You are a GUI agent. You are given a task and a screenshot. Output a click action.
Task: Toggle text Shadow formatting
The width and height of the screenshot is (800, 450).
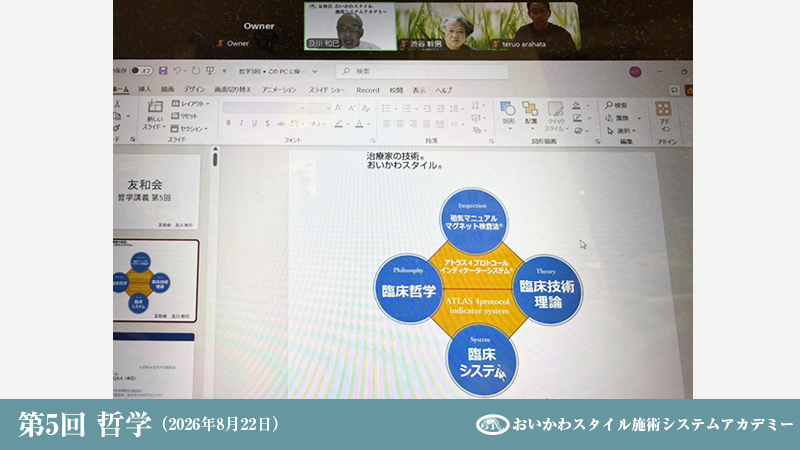tap(267, 123)
